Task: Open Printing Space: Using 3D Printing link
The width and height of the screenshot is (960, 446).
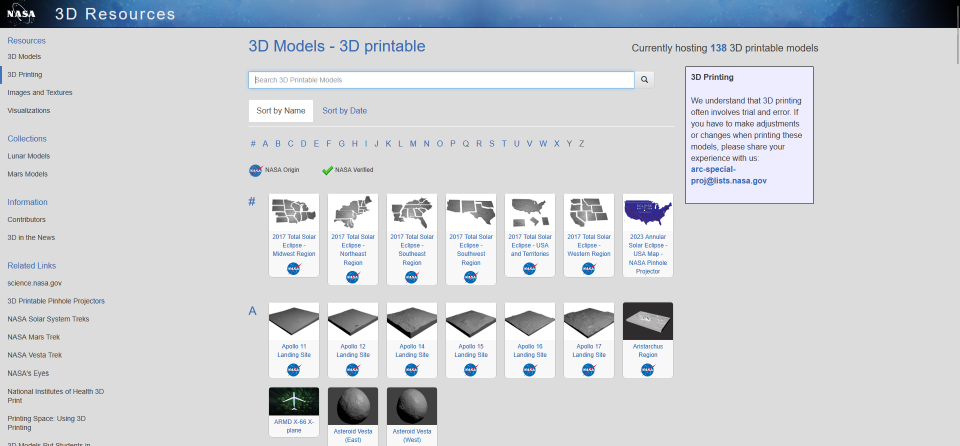Action: (47, 423)
